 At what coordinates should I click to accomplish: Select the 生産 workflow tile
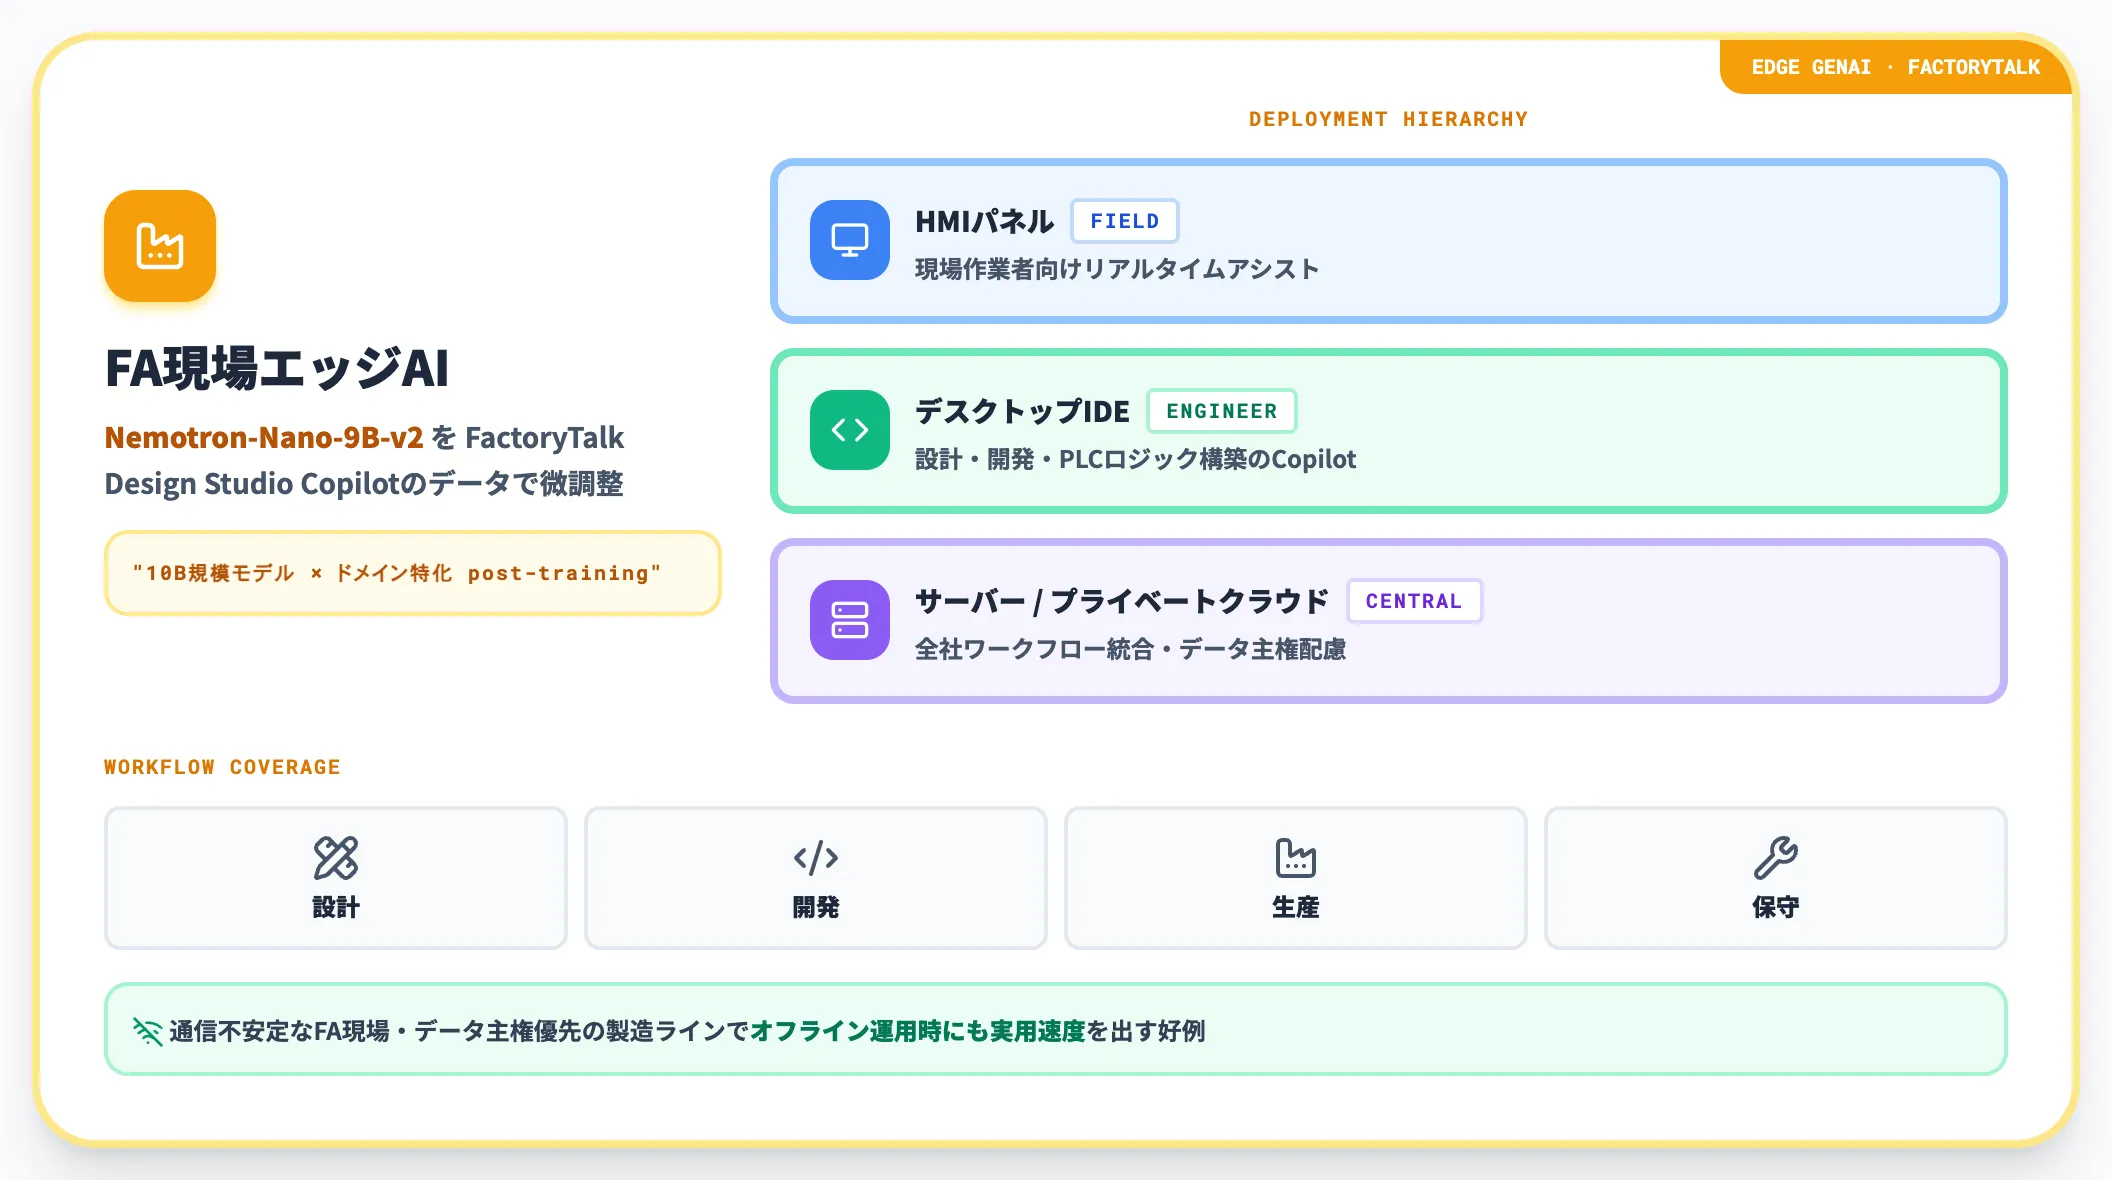(x=1296, y=878)
